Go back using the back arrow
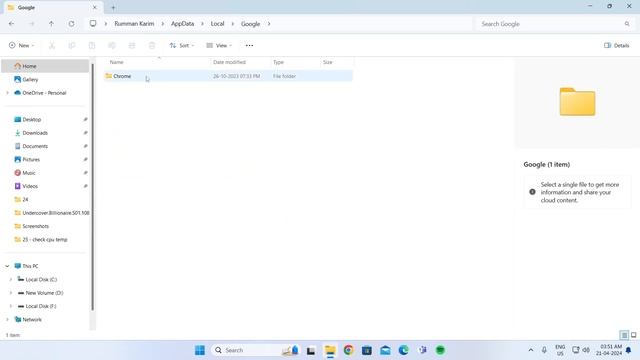Screen dimensions: 640x360 [x=11, y=24]
